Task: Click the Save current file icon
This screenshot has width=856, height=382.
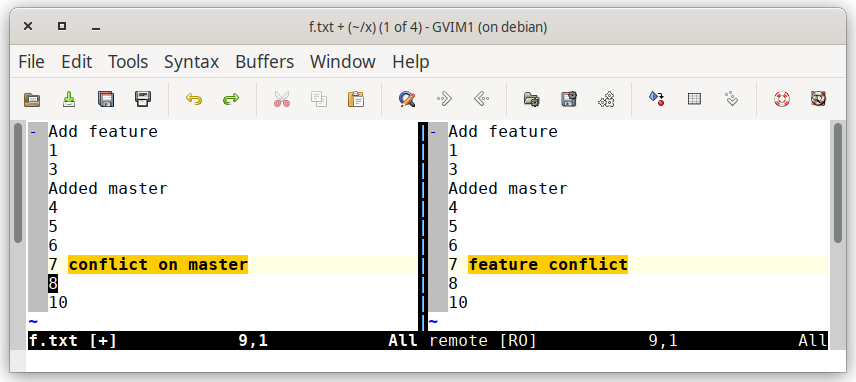Action: (x=68, y=99)
